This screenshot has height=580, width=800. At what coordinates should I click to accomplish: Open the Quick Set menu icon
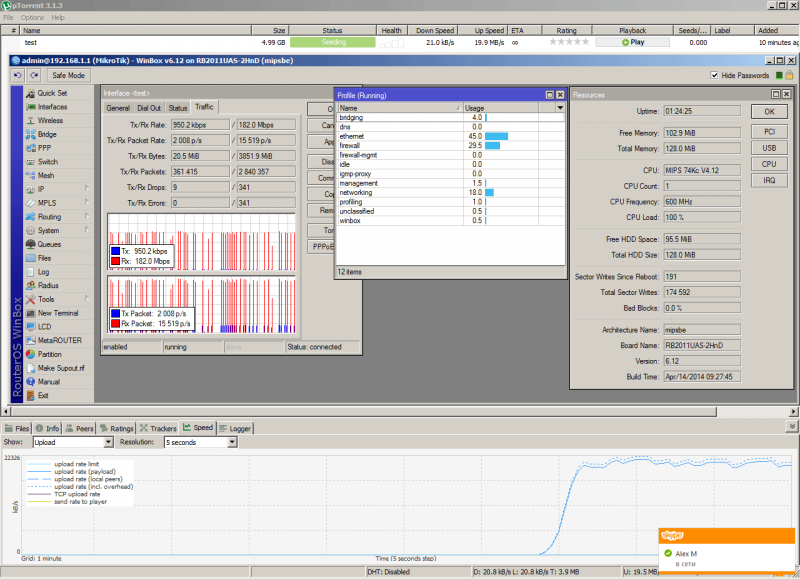[x=30, y=93]
